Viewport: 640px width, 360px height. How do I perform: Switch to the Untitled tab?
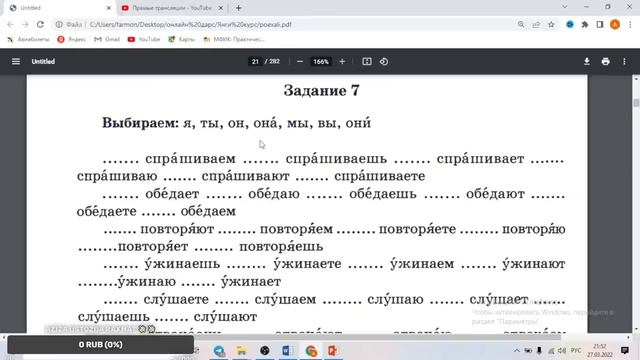[x=59, y=8]
